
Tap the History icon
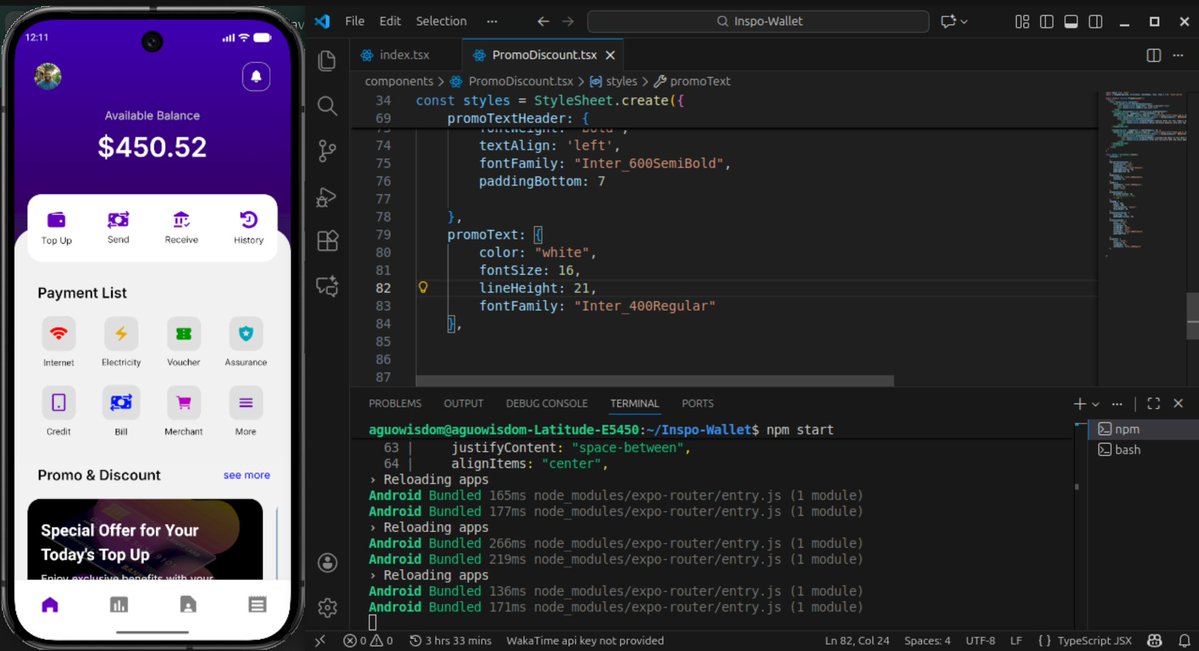pyautogui.click(x=249, y=220)
